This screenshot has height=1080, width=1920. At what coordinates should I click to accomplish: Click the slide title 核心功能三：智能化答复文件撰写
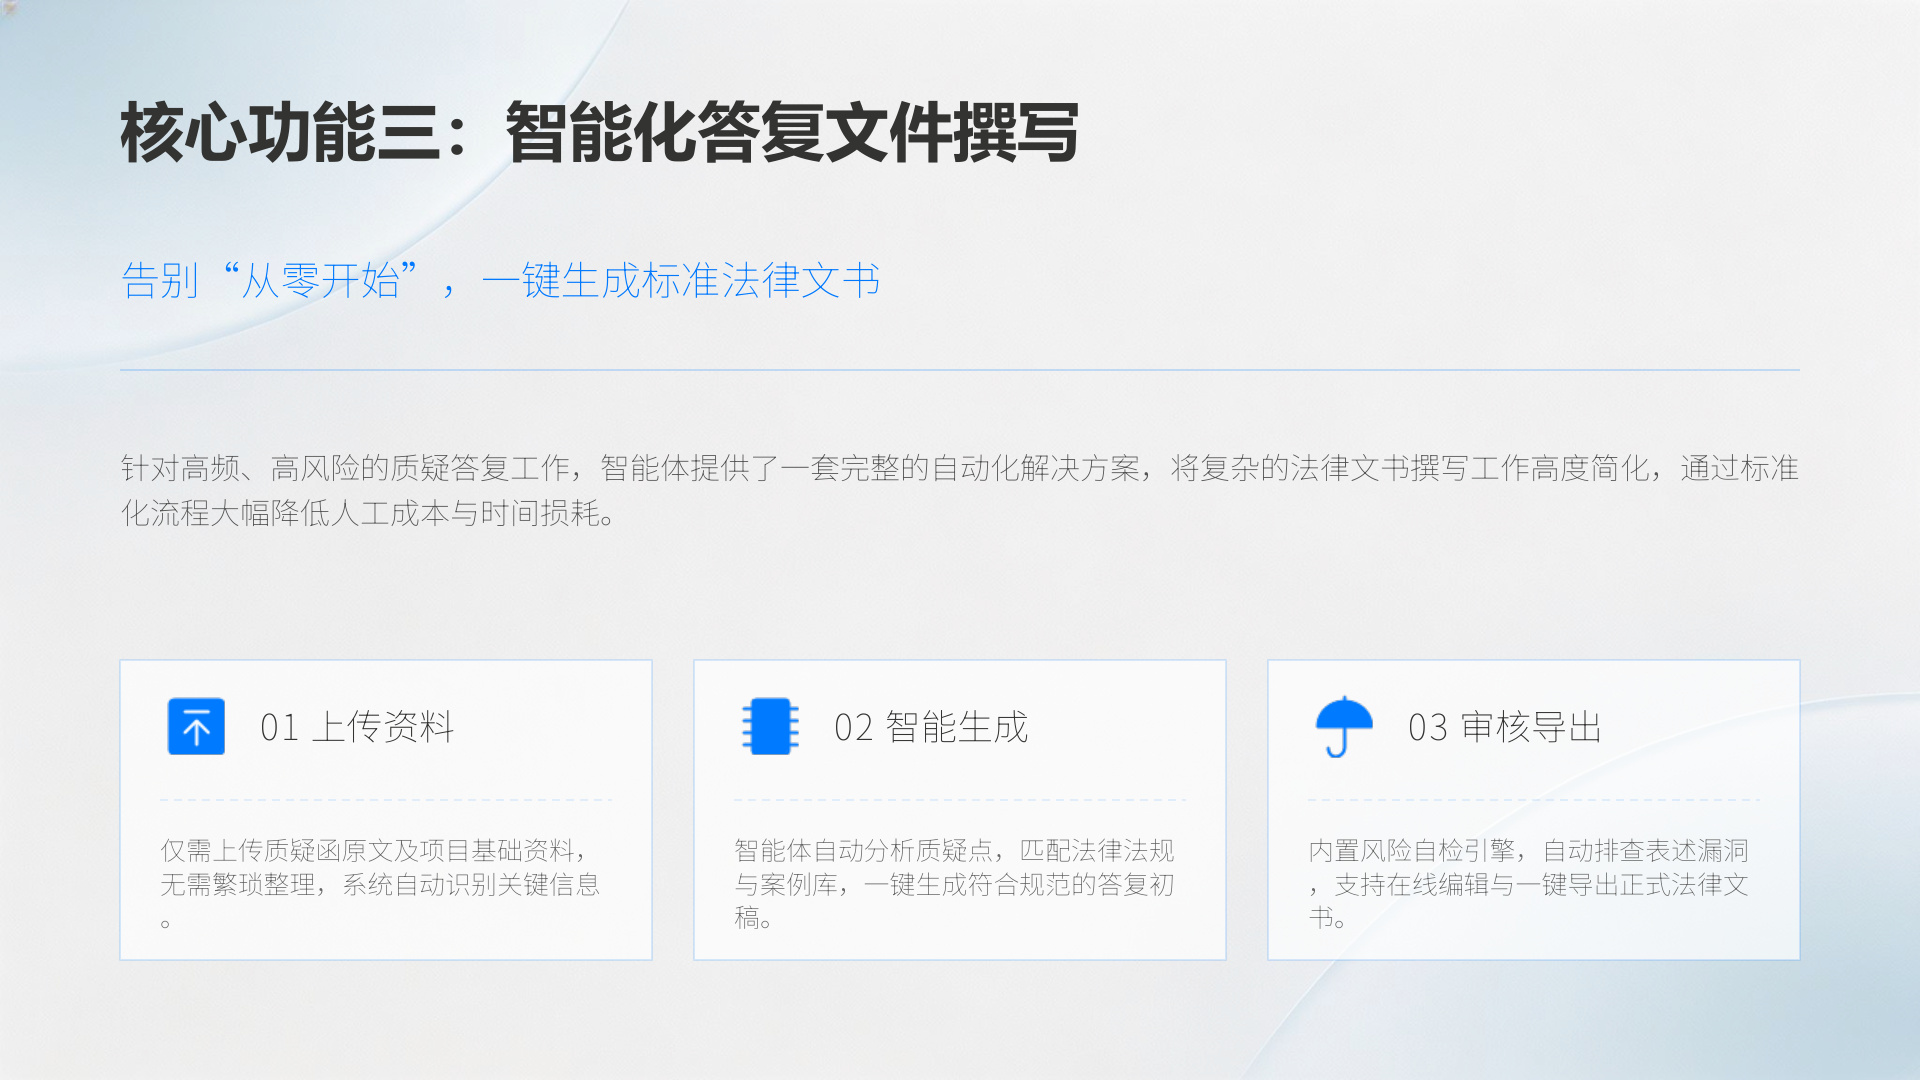pos(600,132)
